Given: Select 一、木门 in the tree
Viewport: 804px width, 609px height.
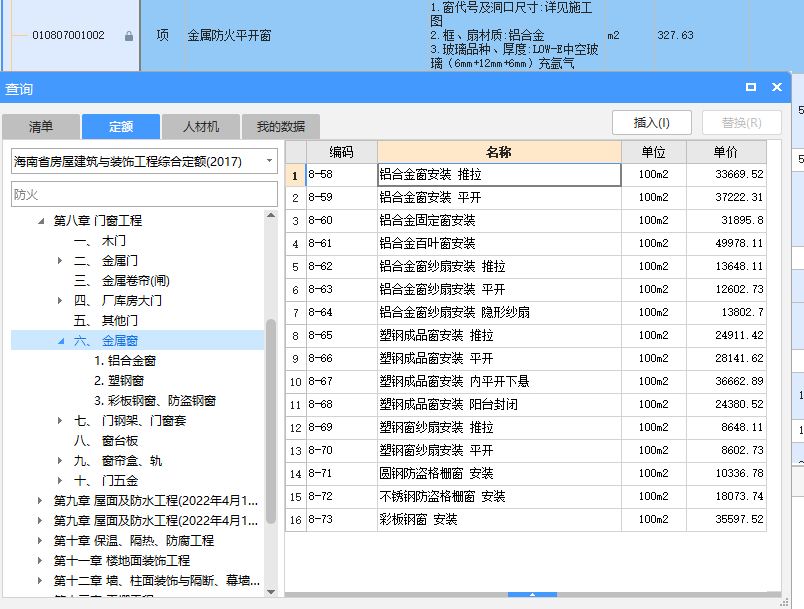Looking at the screenshot, I should click(x=100, y=241).
